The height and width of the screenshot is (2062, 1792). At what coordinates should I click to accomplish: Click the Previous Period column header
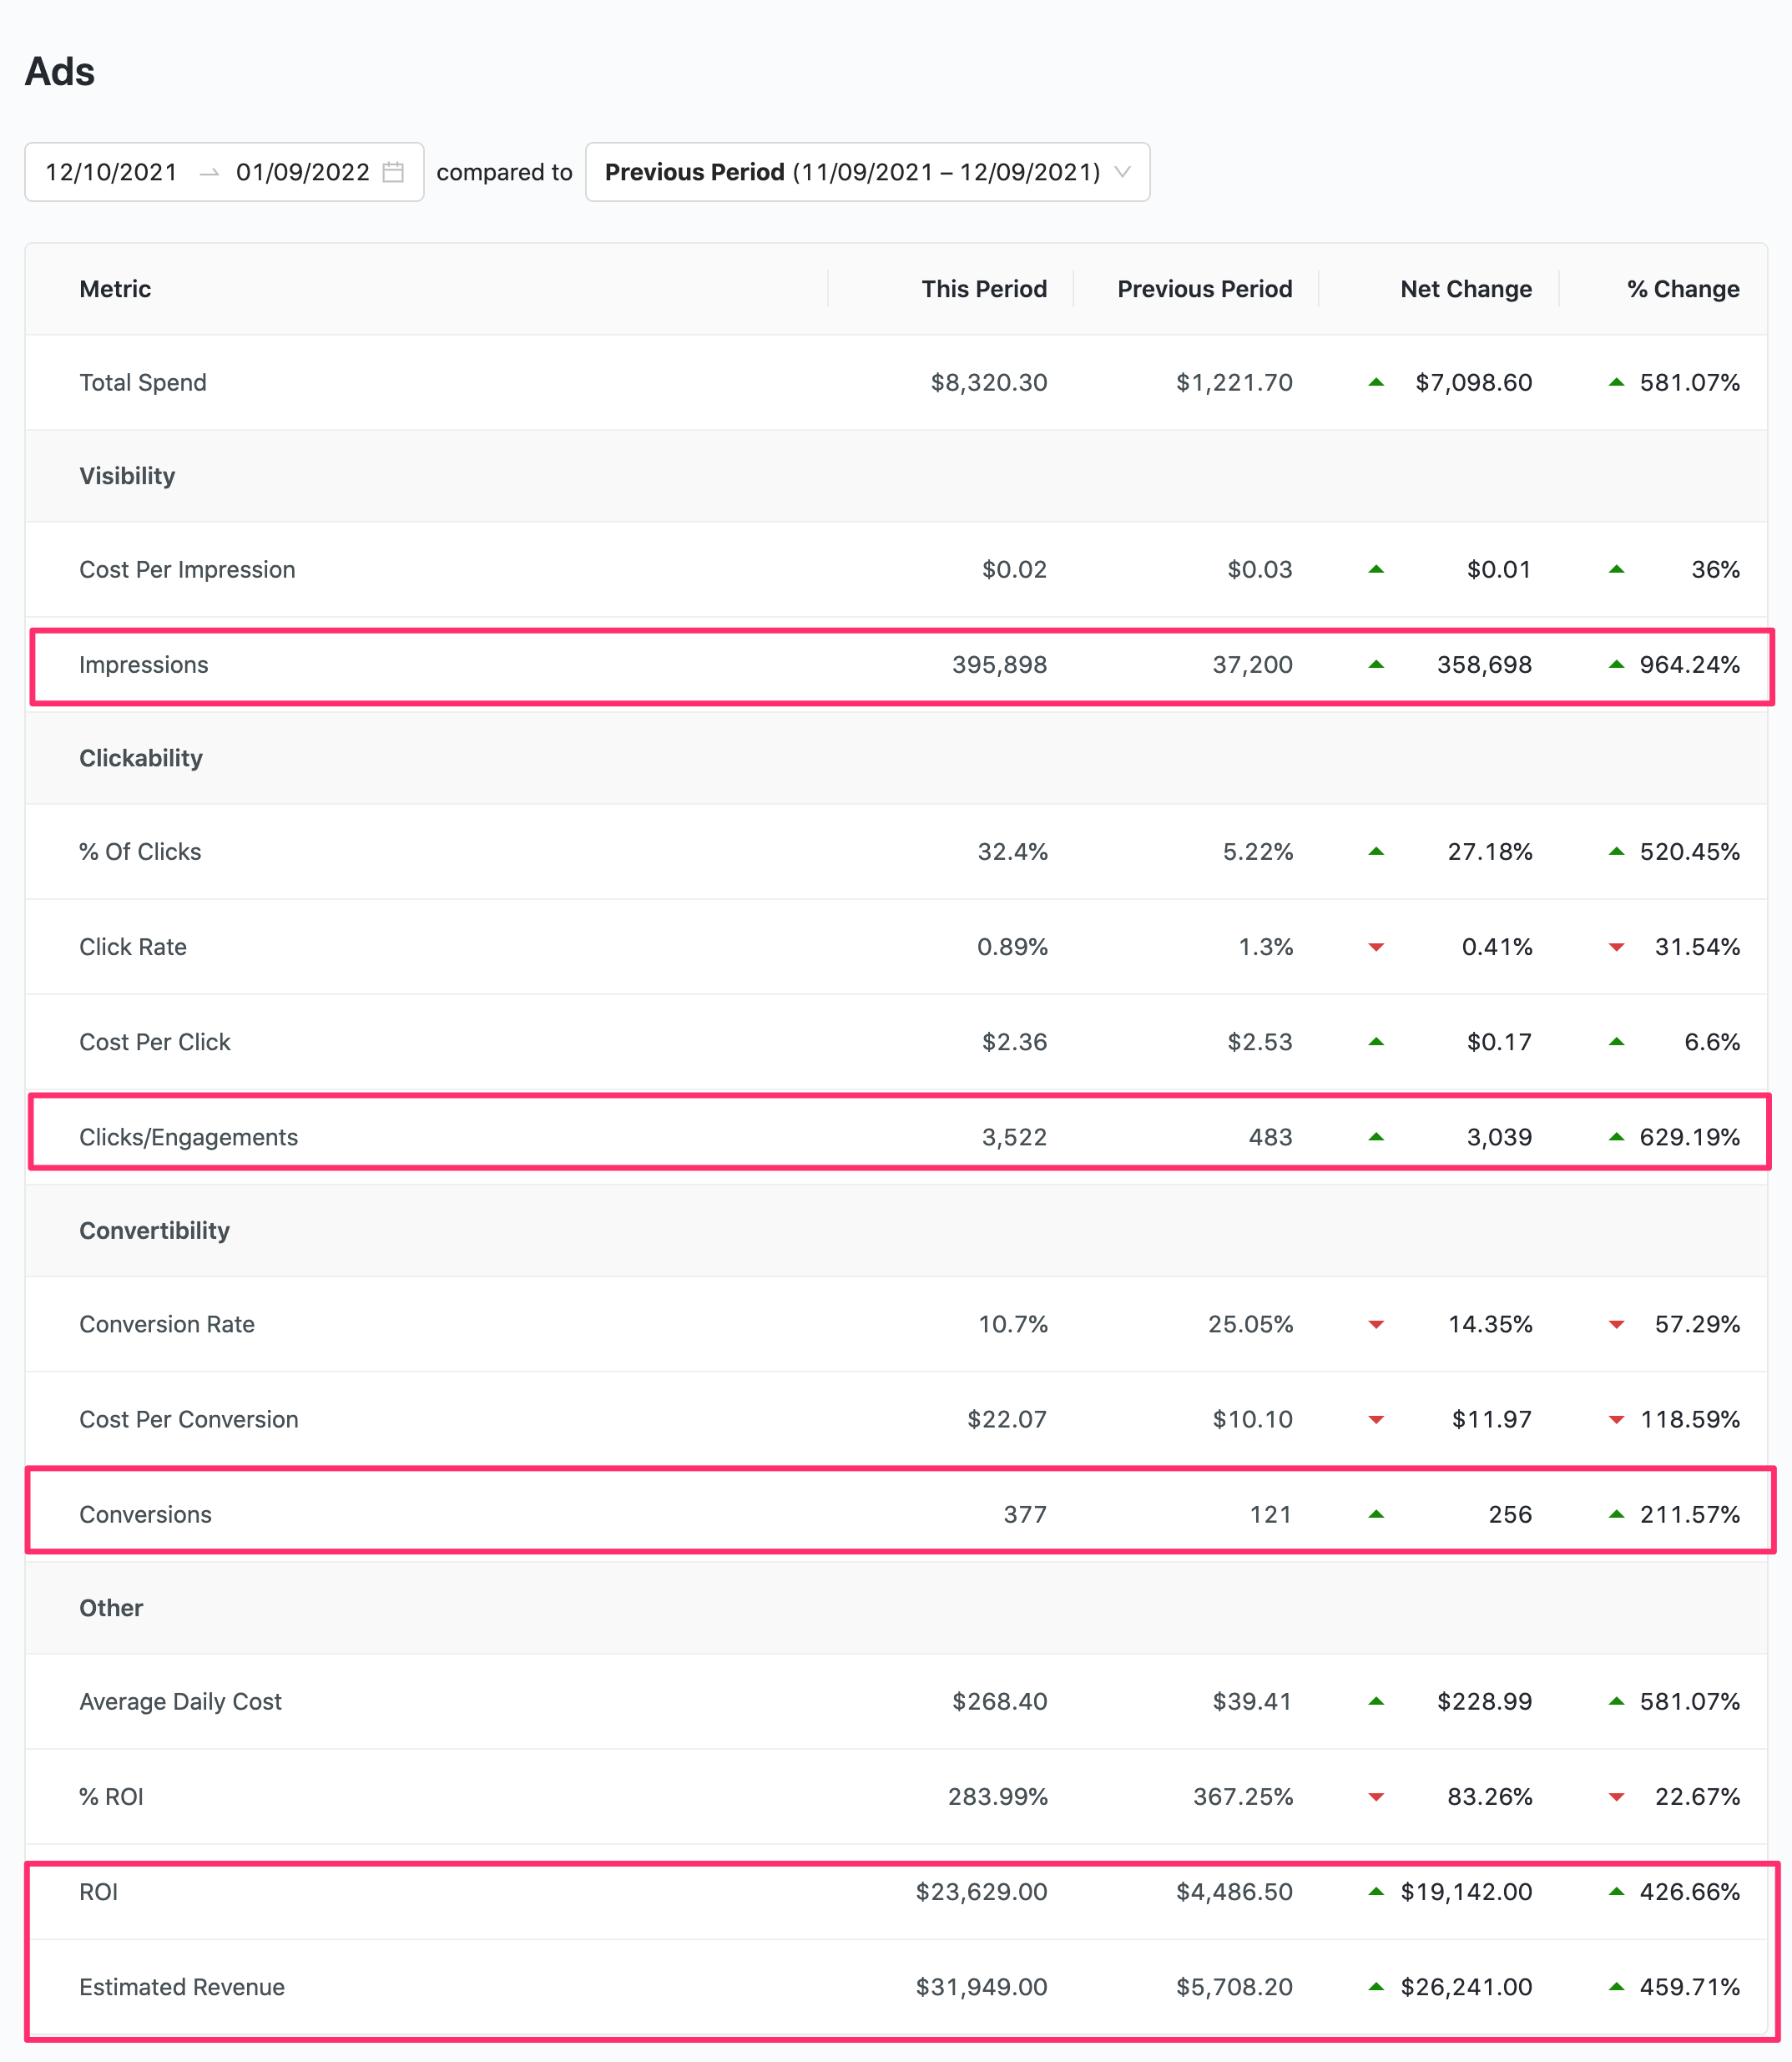(1204, 289)
